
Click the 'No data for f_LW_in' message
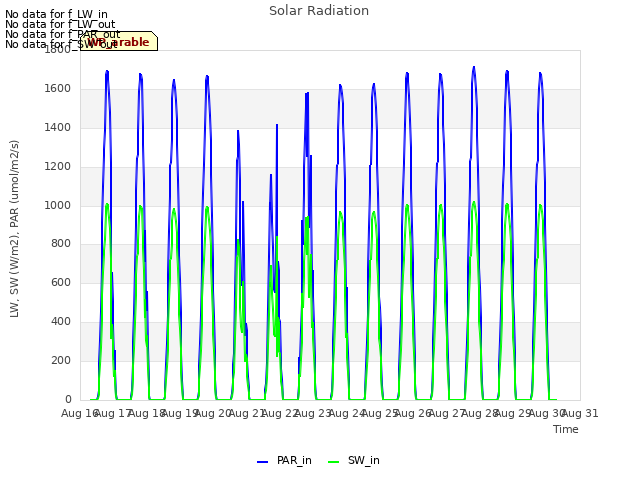coord(56,14)
